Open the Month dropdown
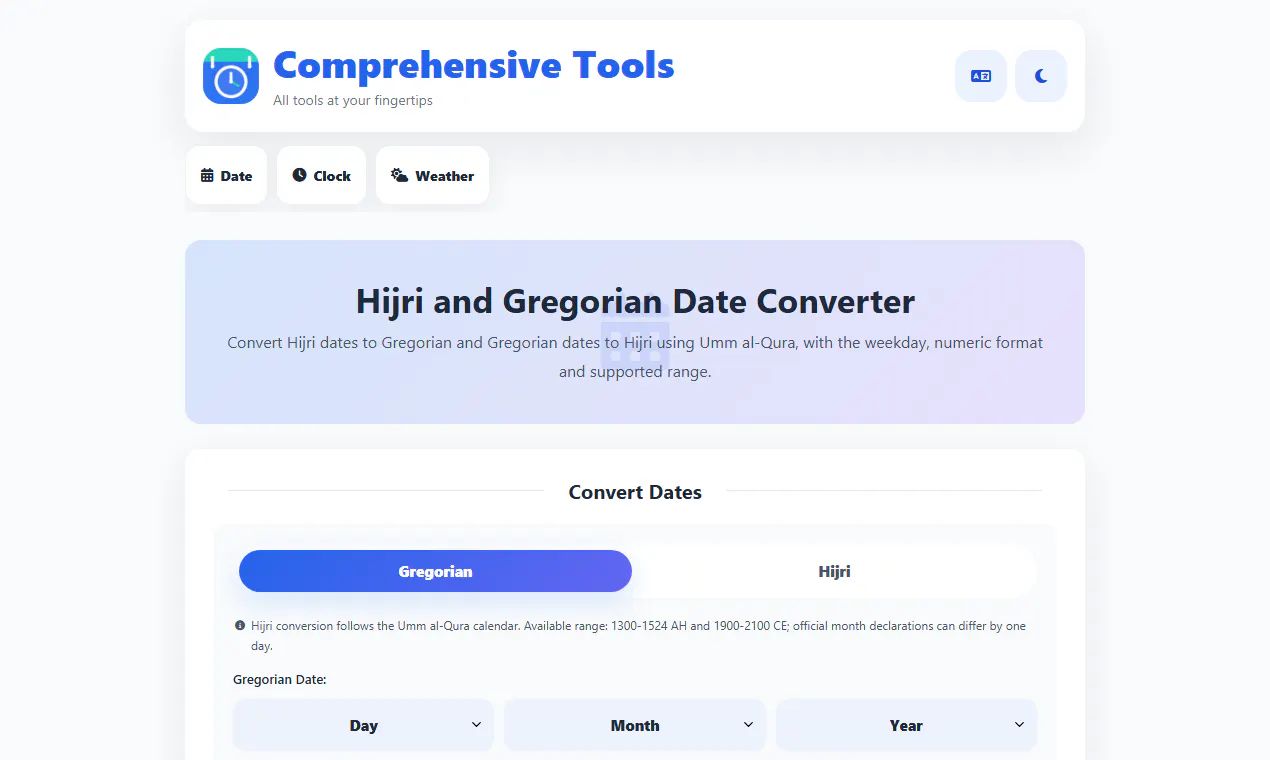Screen dimensions: 1270x760 (635, 725)
